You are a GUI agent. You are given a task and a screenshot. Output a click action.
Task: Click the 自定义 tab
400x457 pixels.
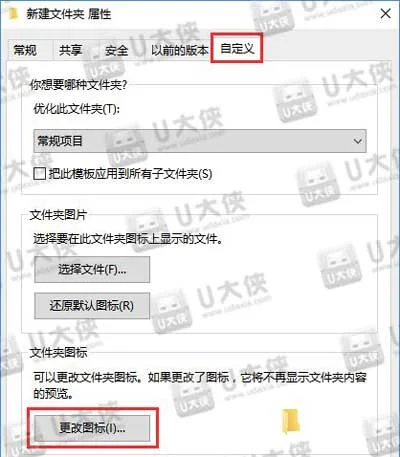click(x=237, y=49)
